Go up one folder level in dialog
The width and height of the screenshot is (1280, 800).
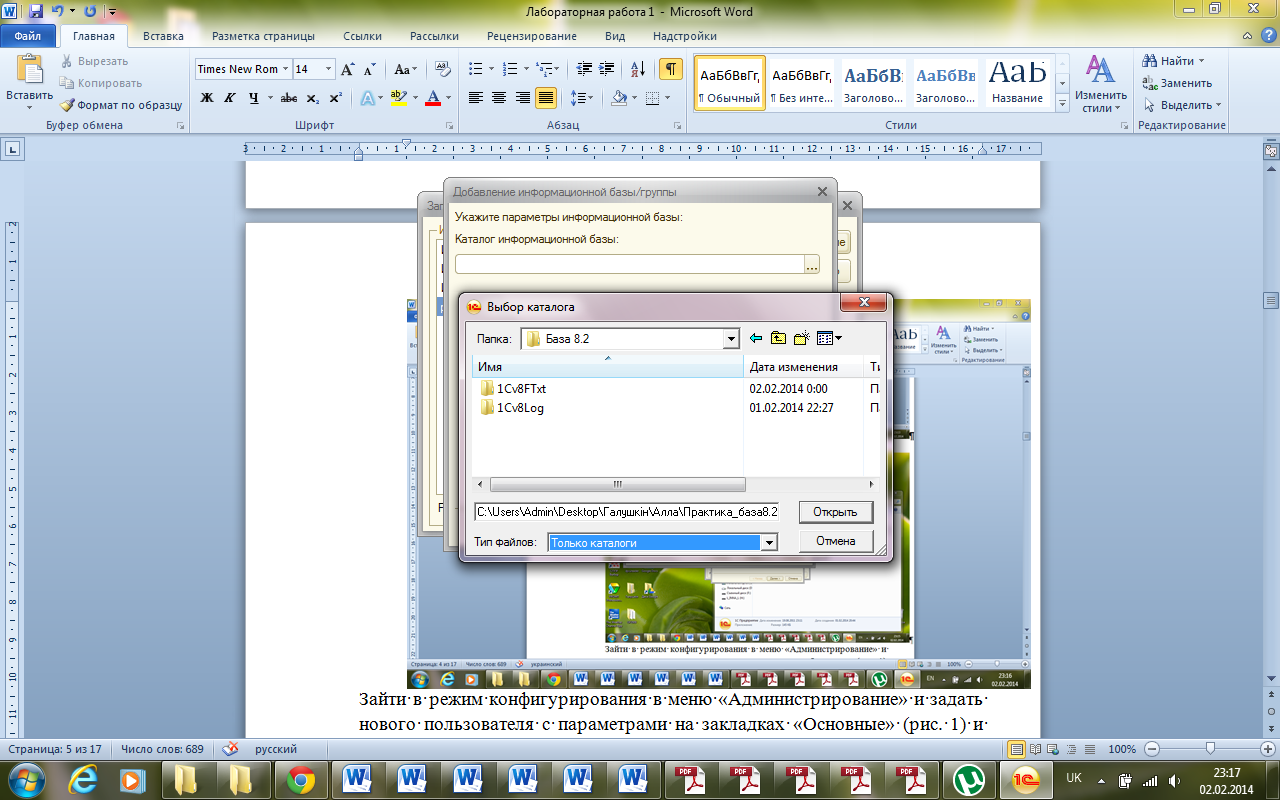click(x=778, y=339)
